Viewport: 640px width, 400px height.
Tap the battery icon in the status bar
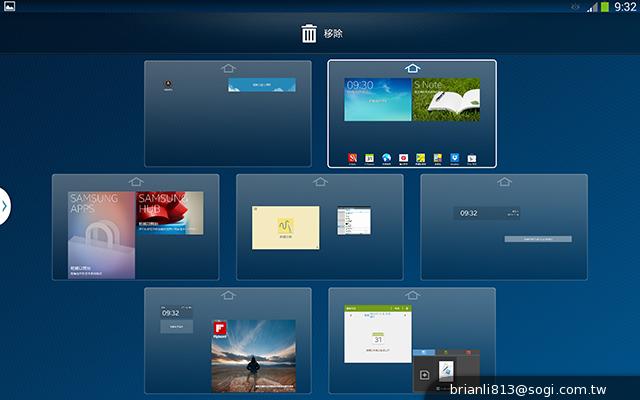(x=604, y=7)
